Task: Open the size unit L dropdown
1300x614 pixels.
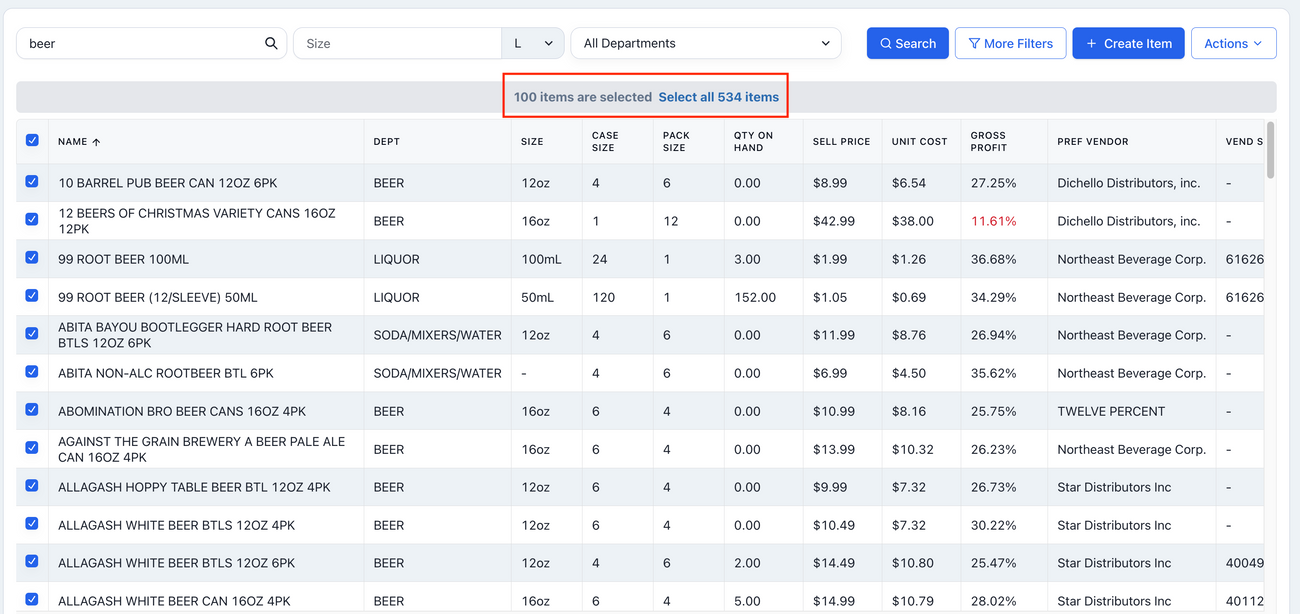Action: pos(532,44)
